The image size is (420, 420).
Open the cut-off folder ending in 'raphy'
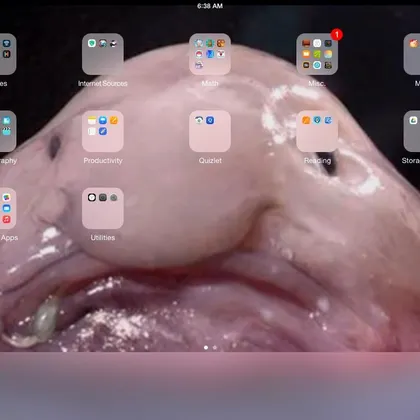(7, 131)
